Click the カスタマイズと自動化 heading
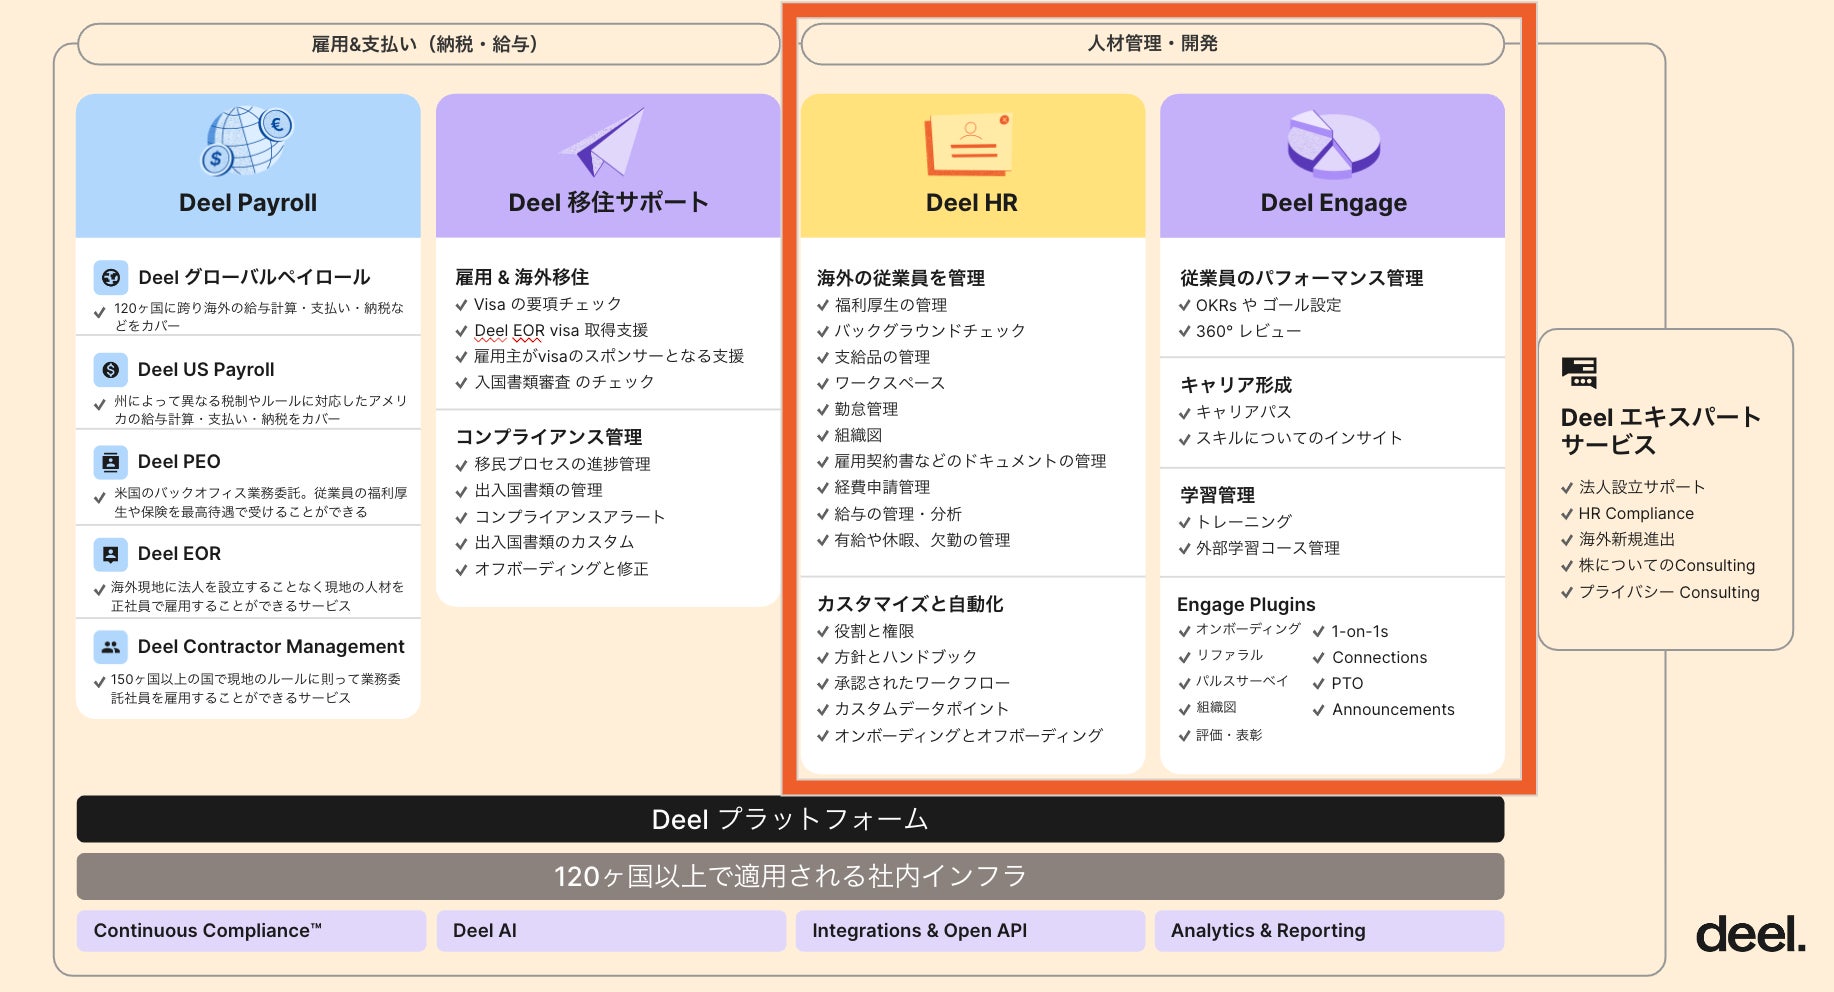1834x992 pixels. pyautogui.click(x=910, y=604)
